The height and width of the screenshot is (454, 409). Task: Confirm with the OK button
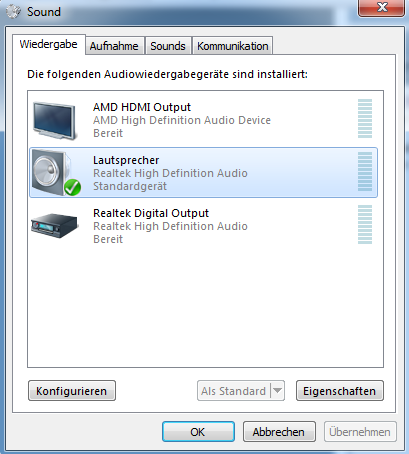coord(198,432)
